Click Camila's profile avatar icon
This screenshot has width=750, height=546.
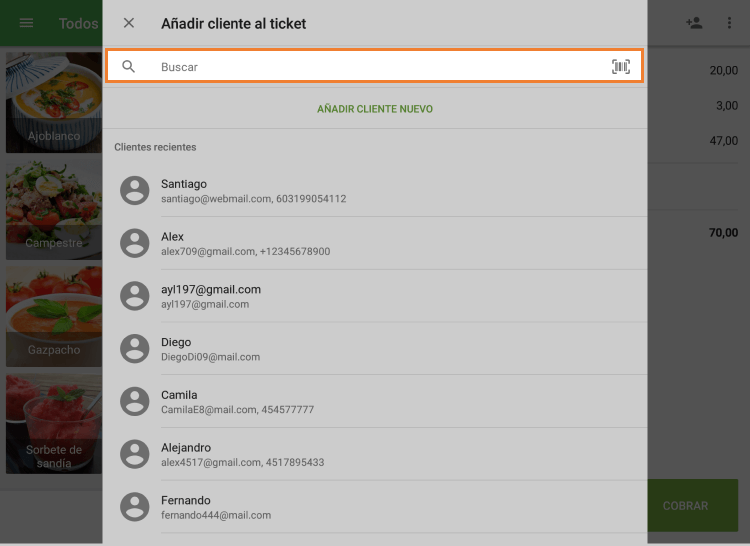[x=135, y=401]
